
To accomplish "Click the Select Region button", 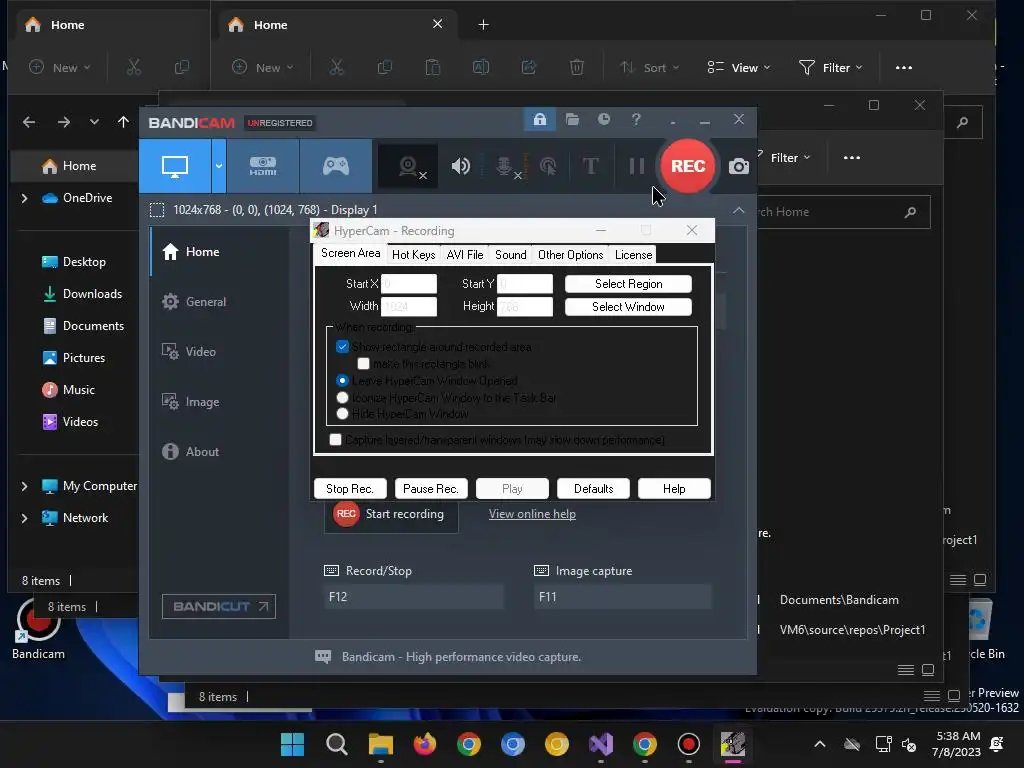I will 628,284.
